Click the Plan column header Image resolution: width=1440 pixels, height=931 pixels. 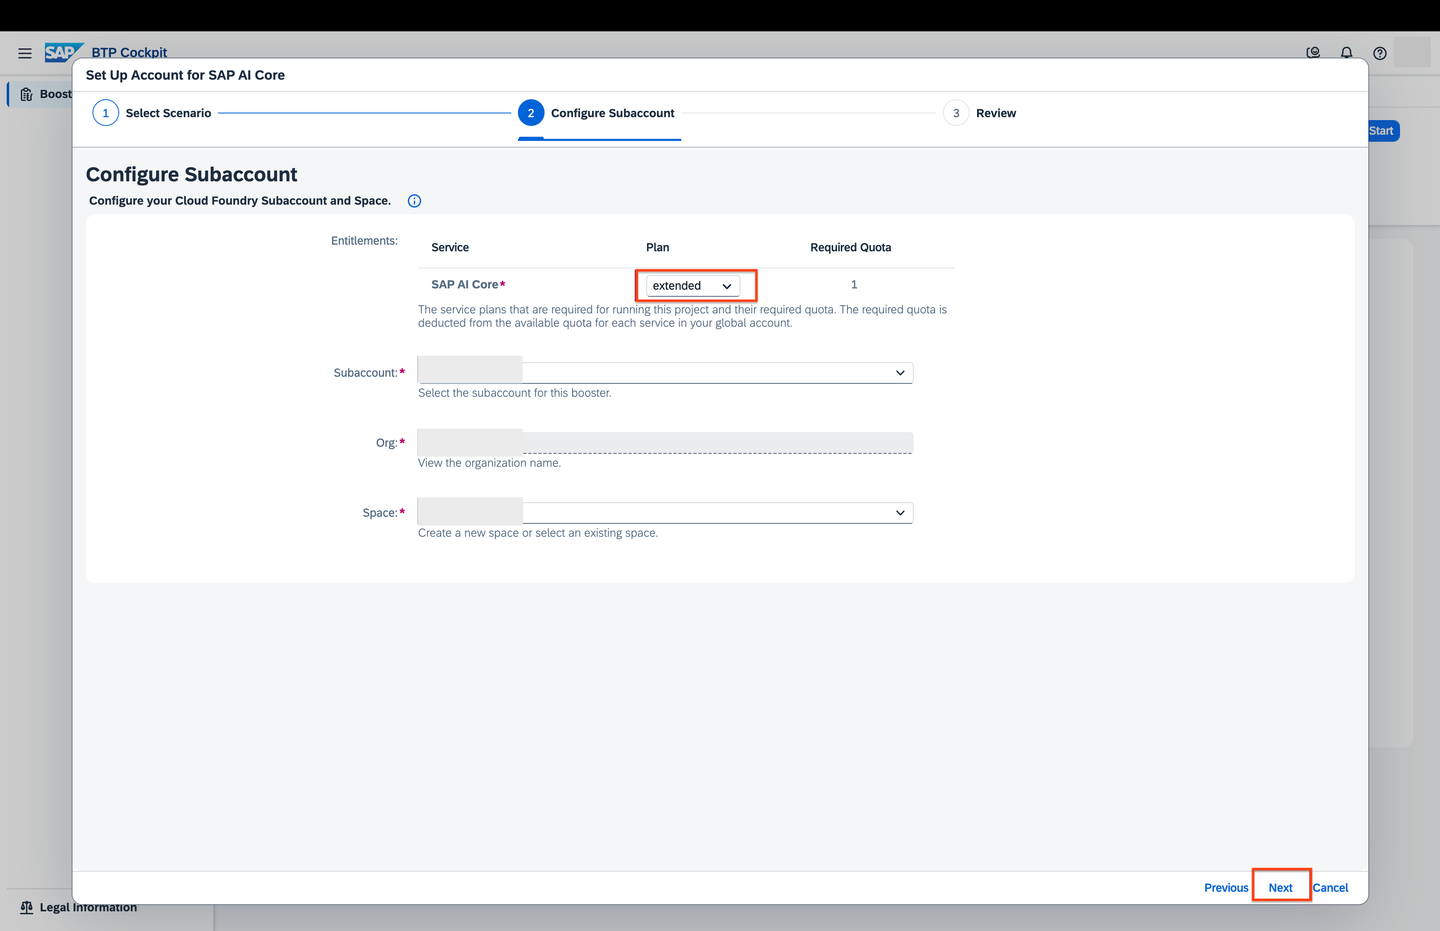(658, 247)
